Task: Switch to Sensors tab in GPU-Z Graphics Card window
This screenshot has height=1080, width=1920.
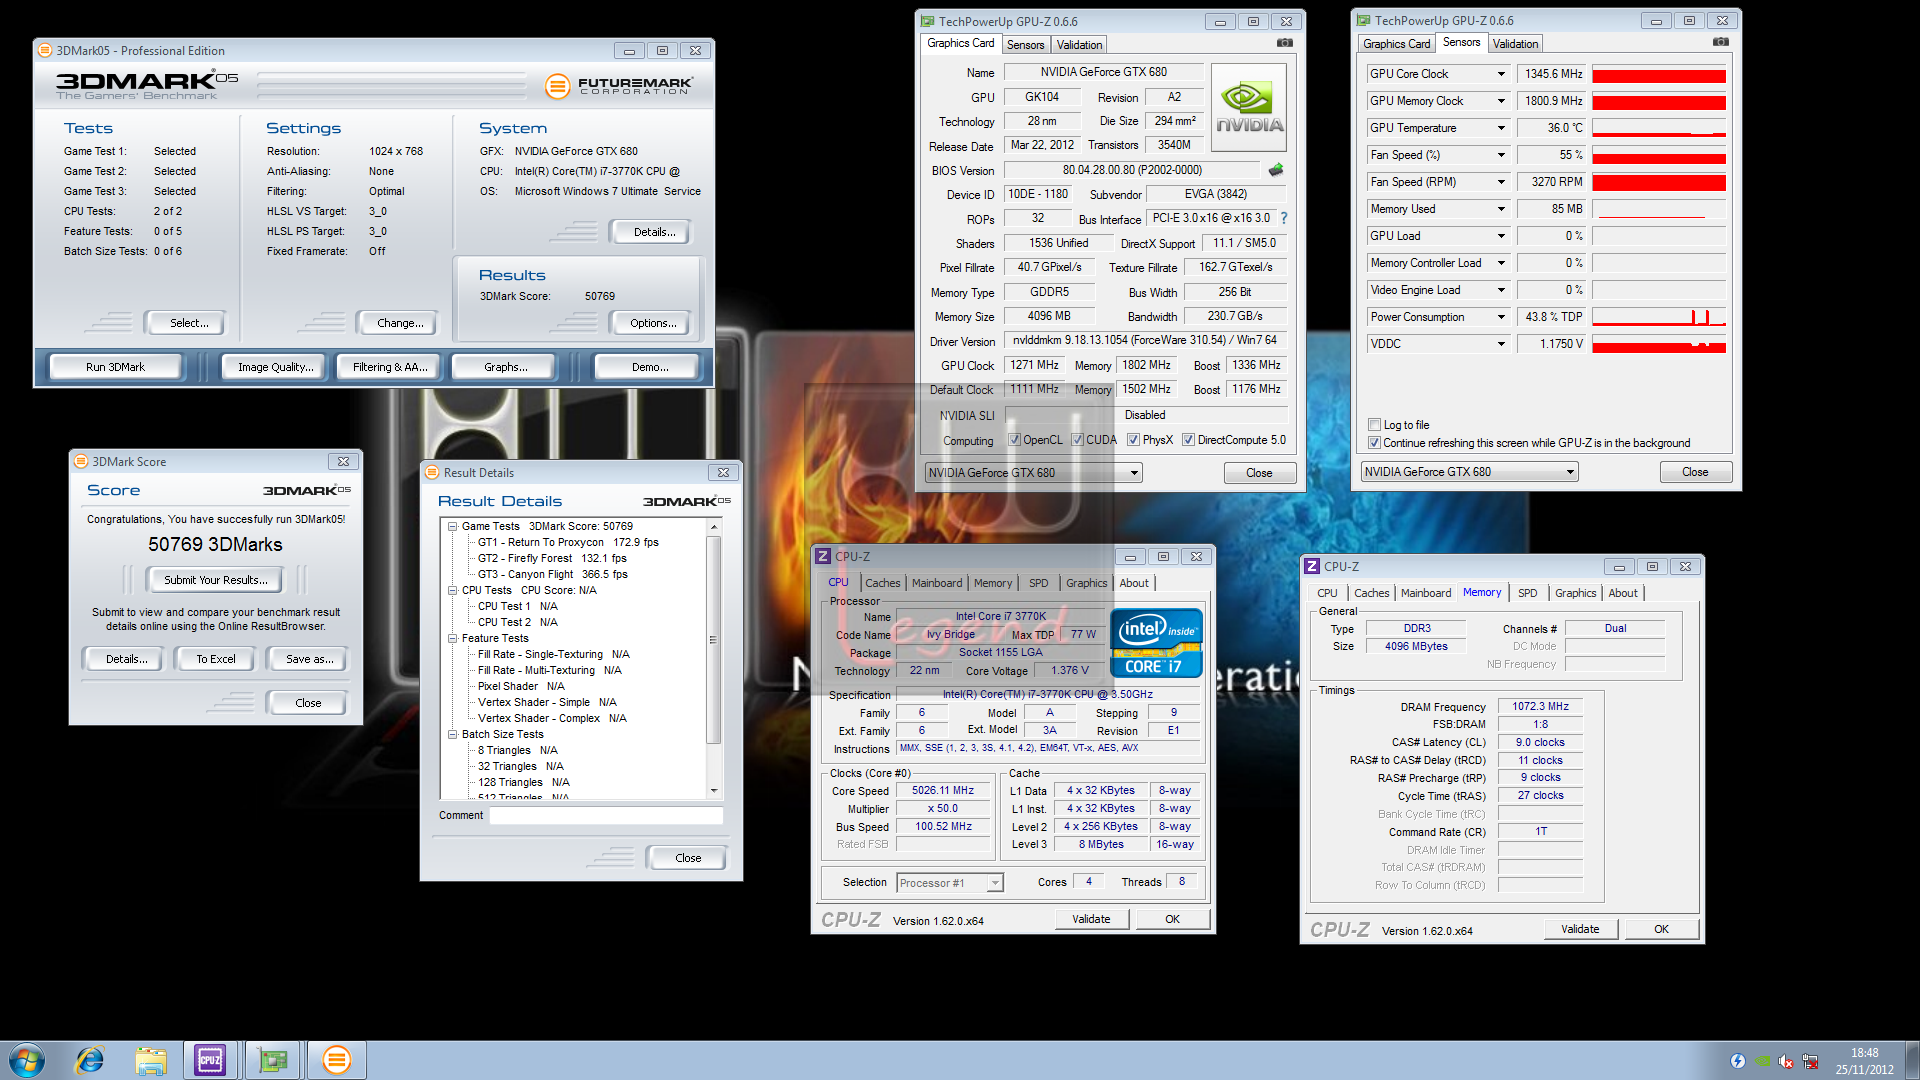Action: pos(1025,45)
